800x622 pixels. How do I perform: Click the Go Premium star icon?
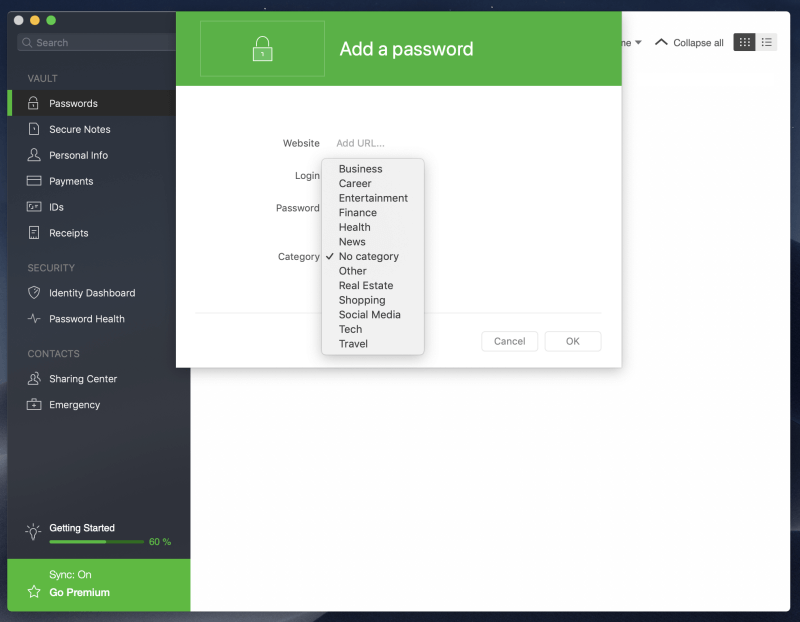tap(34, 591)
